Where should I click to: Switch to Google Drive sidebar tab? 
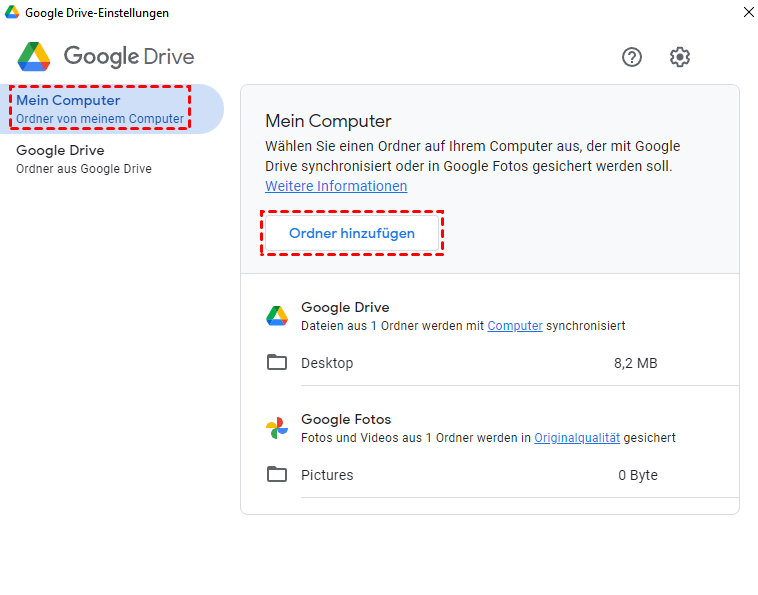tap(84, 159)
